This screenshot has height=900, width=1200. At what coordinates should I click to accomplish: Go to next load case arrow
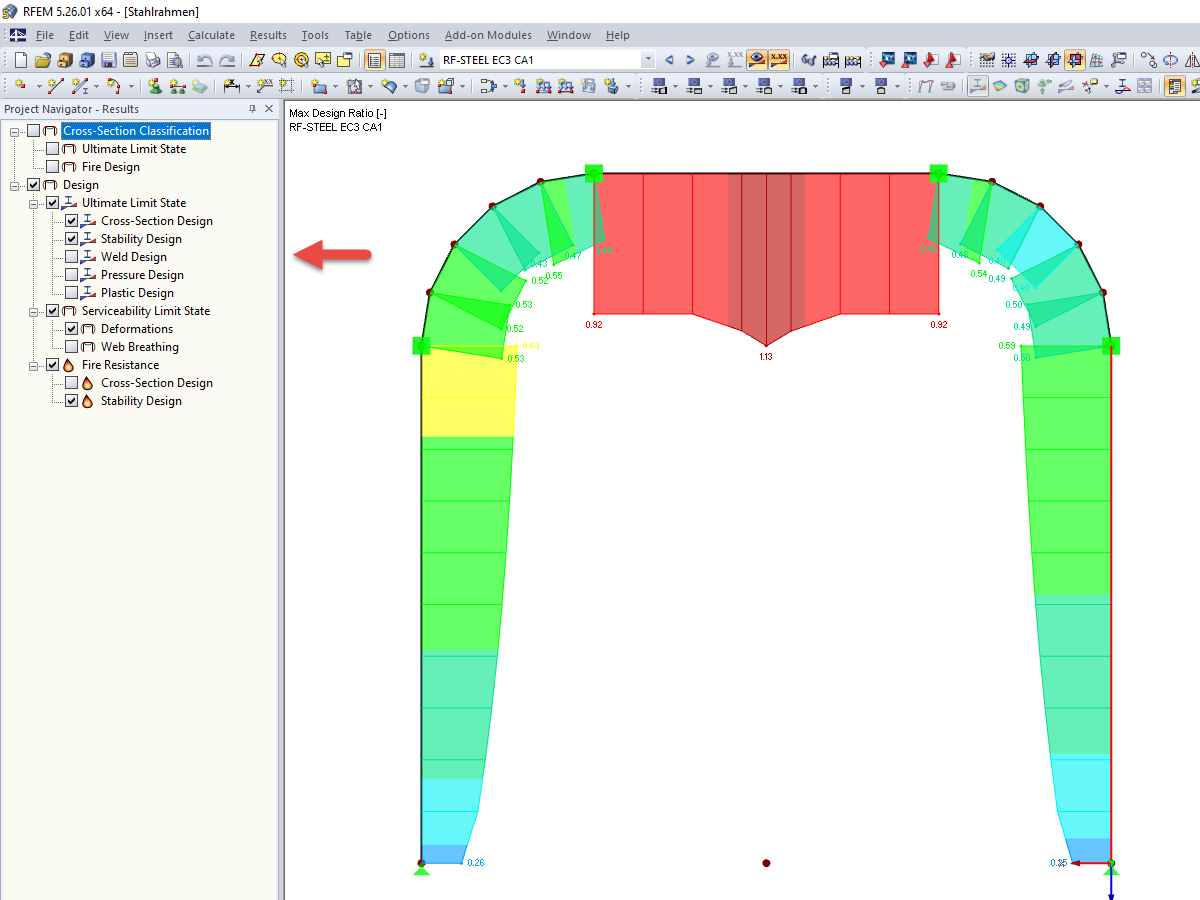pyautogui.click(x=690, y=60)
